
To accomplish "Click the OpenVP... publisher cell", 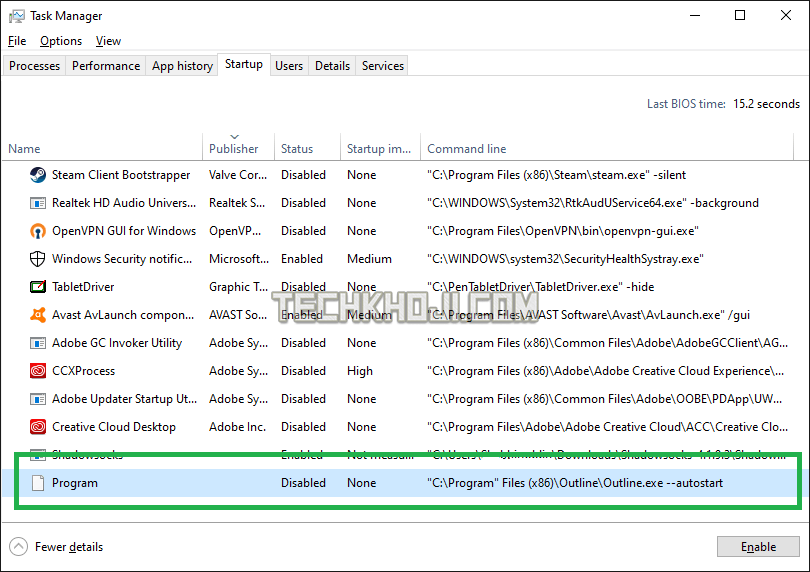I will [235, 231].
